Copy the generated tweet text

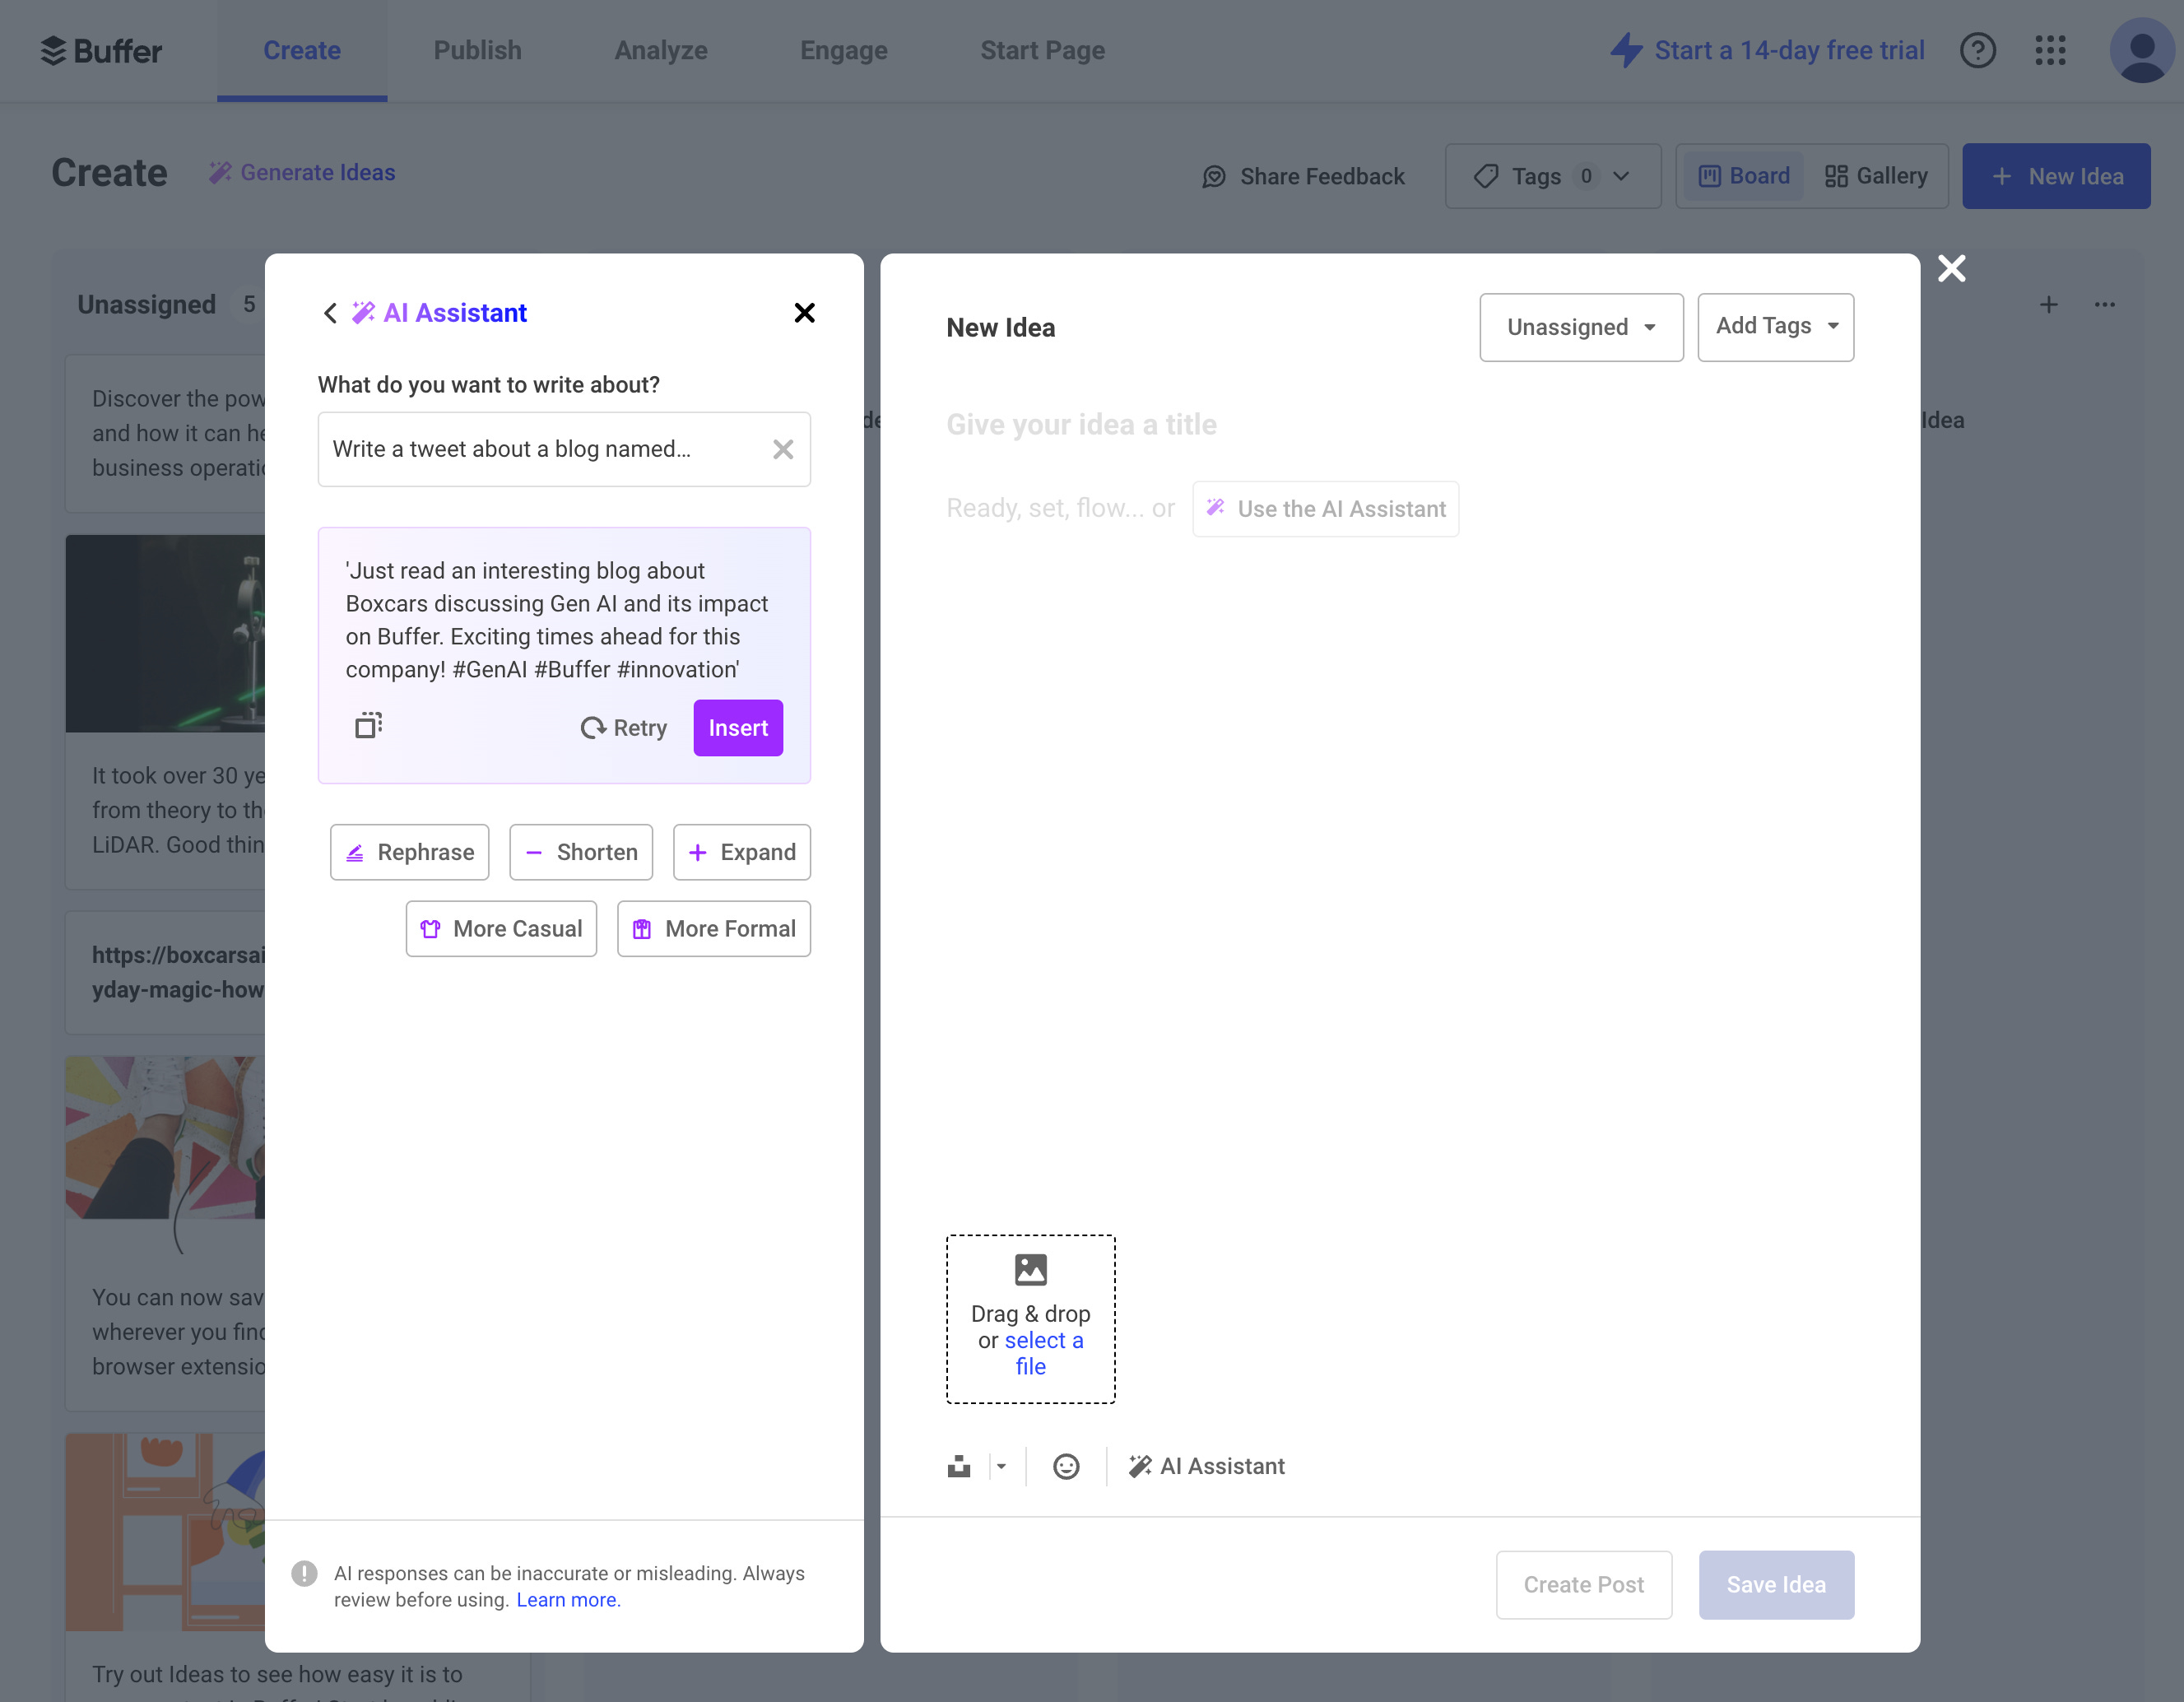click(369, 725)
